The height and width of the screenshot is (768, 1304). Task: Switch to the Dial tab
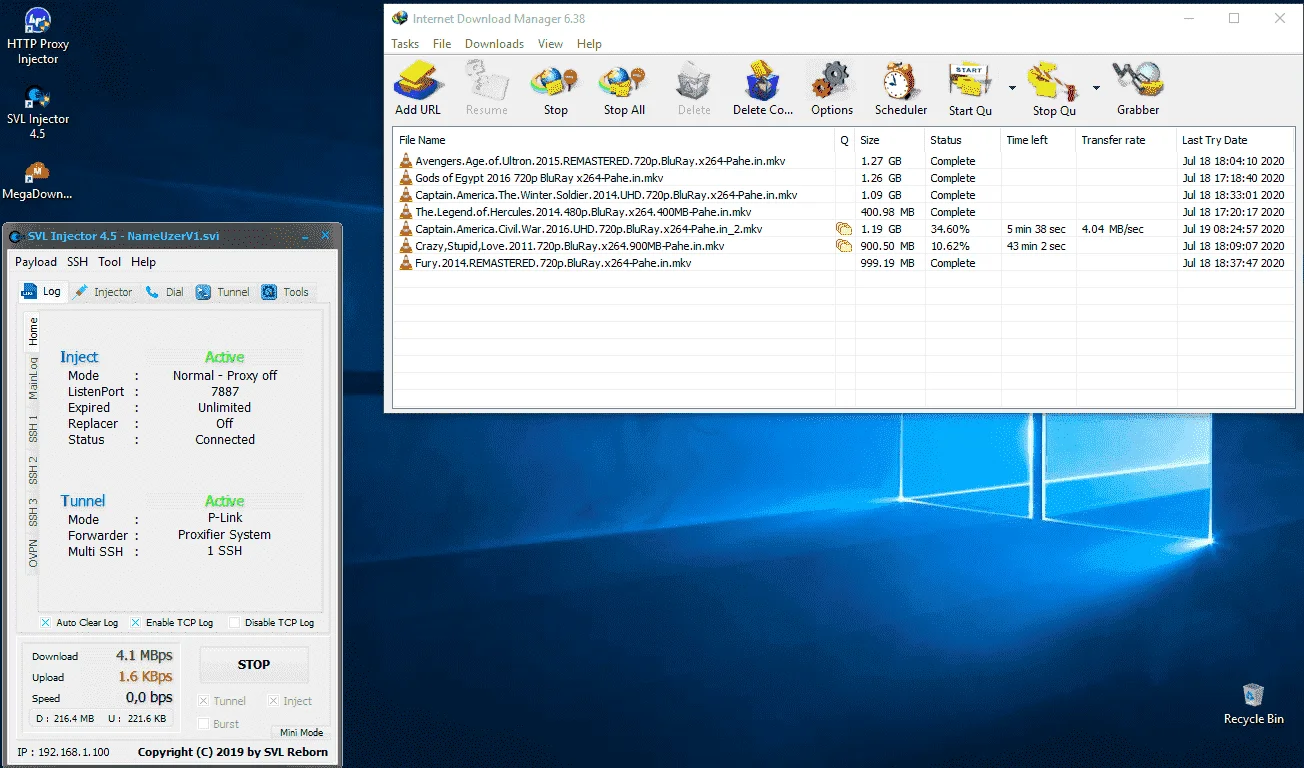(165, 292)
